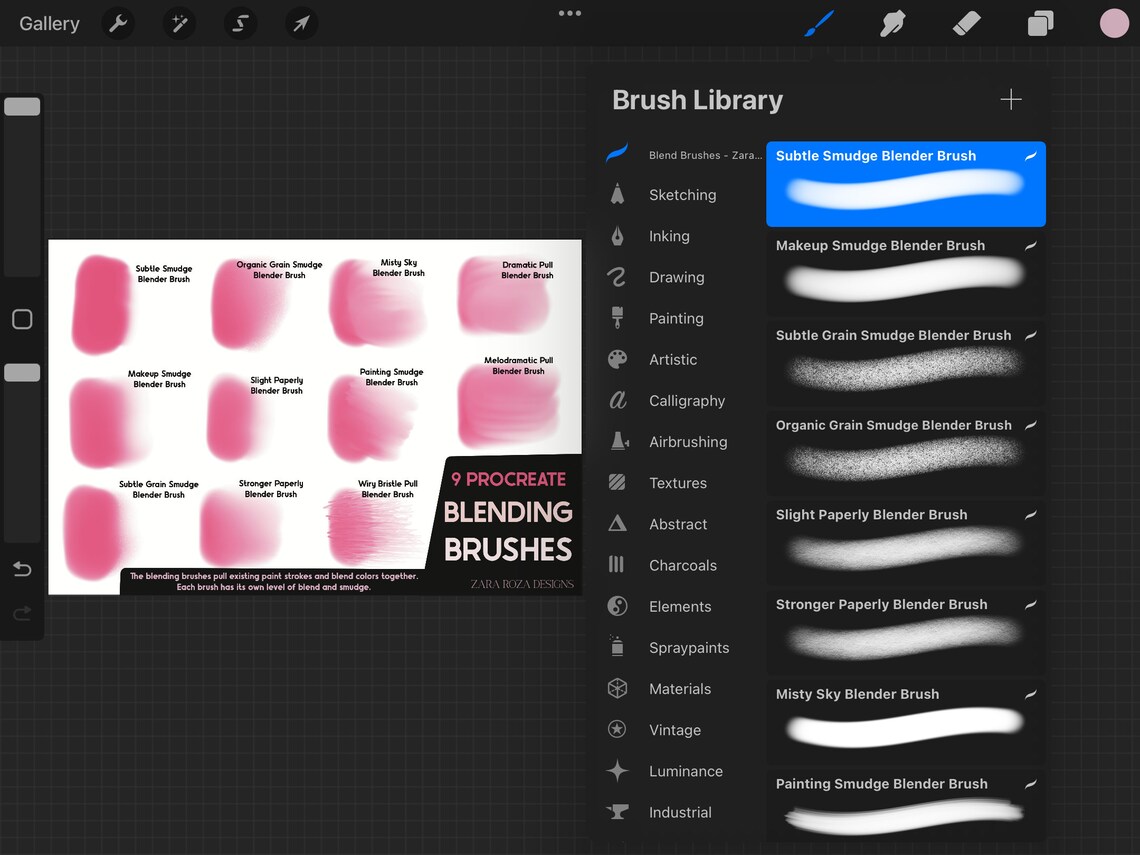
Task: Select the Misty Sky Blender Brush
Action: 906,723
